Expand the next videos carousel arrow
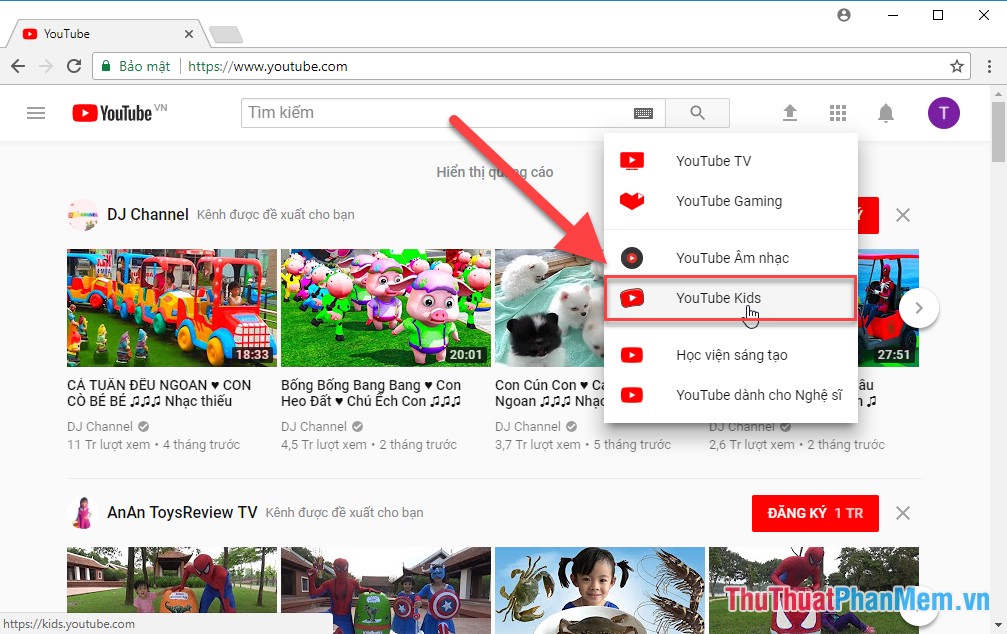This screenshot has height=634, width=1007. [919, 308]
